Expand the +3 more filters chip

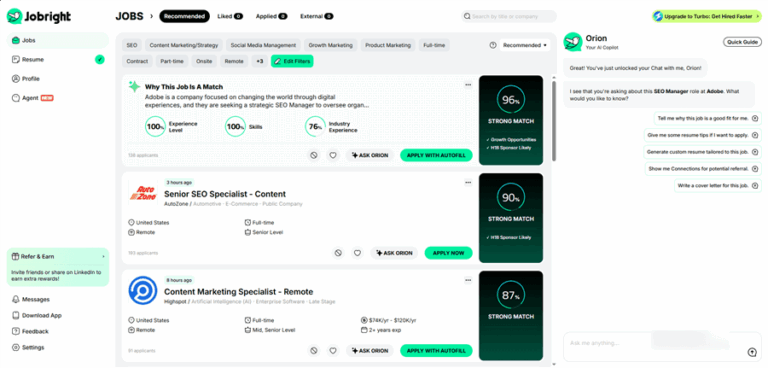click(x=259, y=61)
